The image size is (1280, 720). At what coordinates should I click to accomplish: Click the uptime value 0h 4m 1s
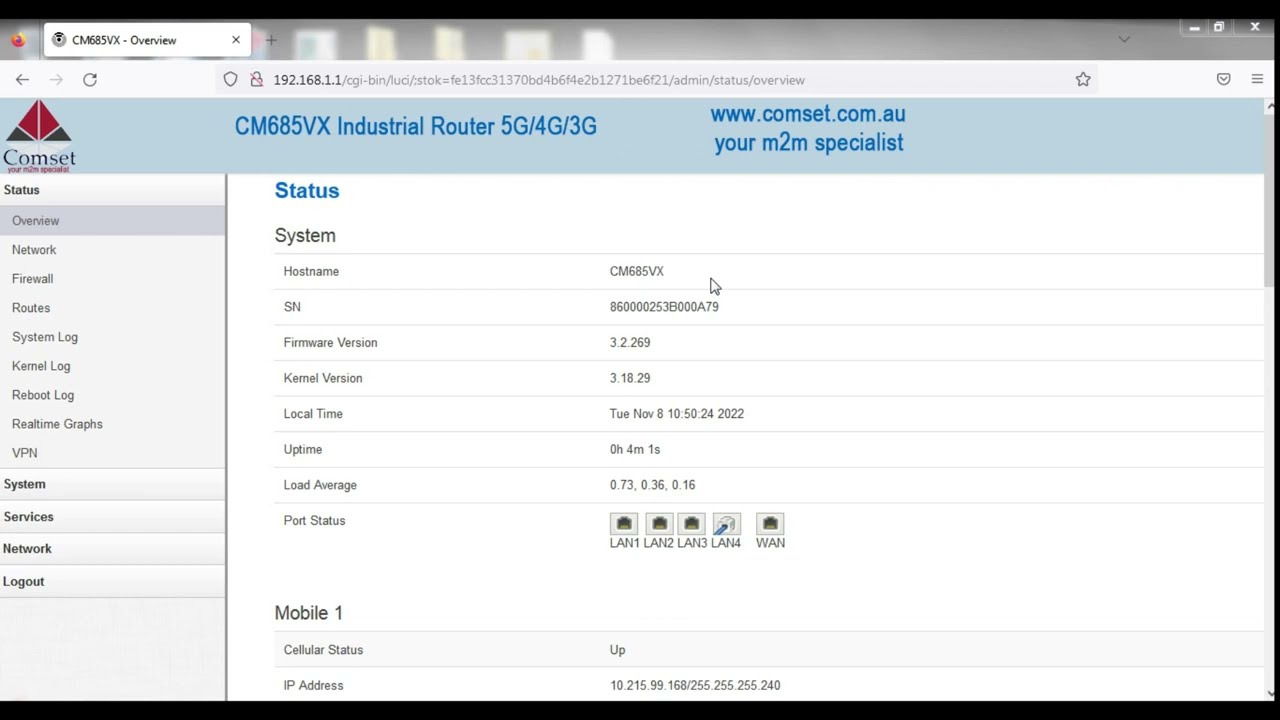pyautogui.click(x=635, y=449)
